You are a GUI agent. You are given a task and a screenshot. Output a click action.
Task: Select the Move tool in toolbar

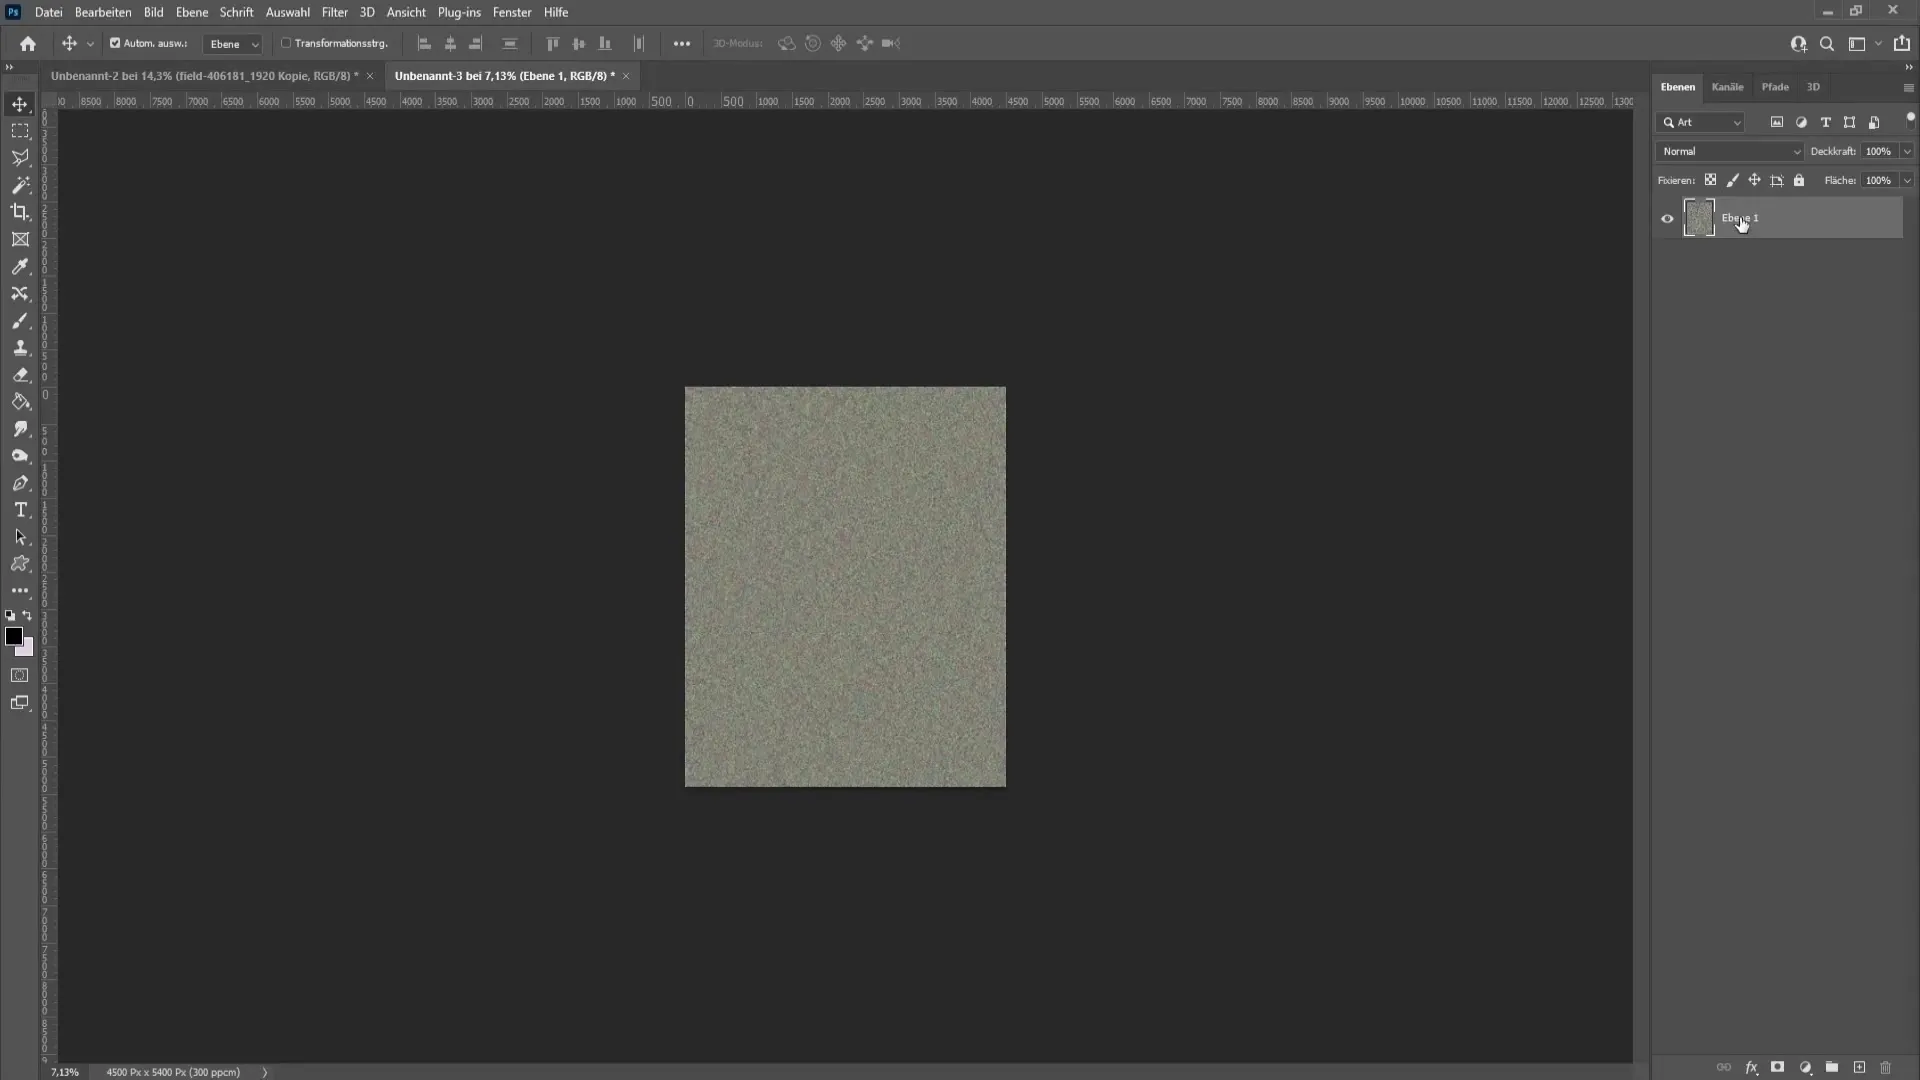pyautogui.click(x=20, y=103)
